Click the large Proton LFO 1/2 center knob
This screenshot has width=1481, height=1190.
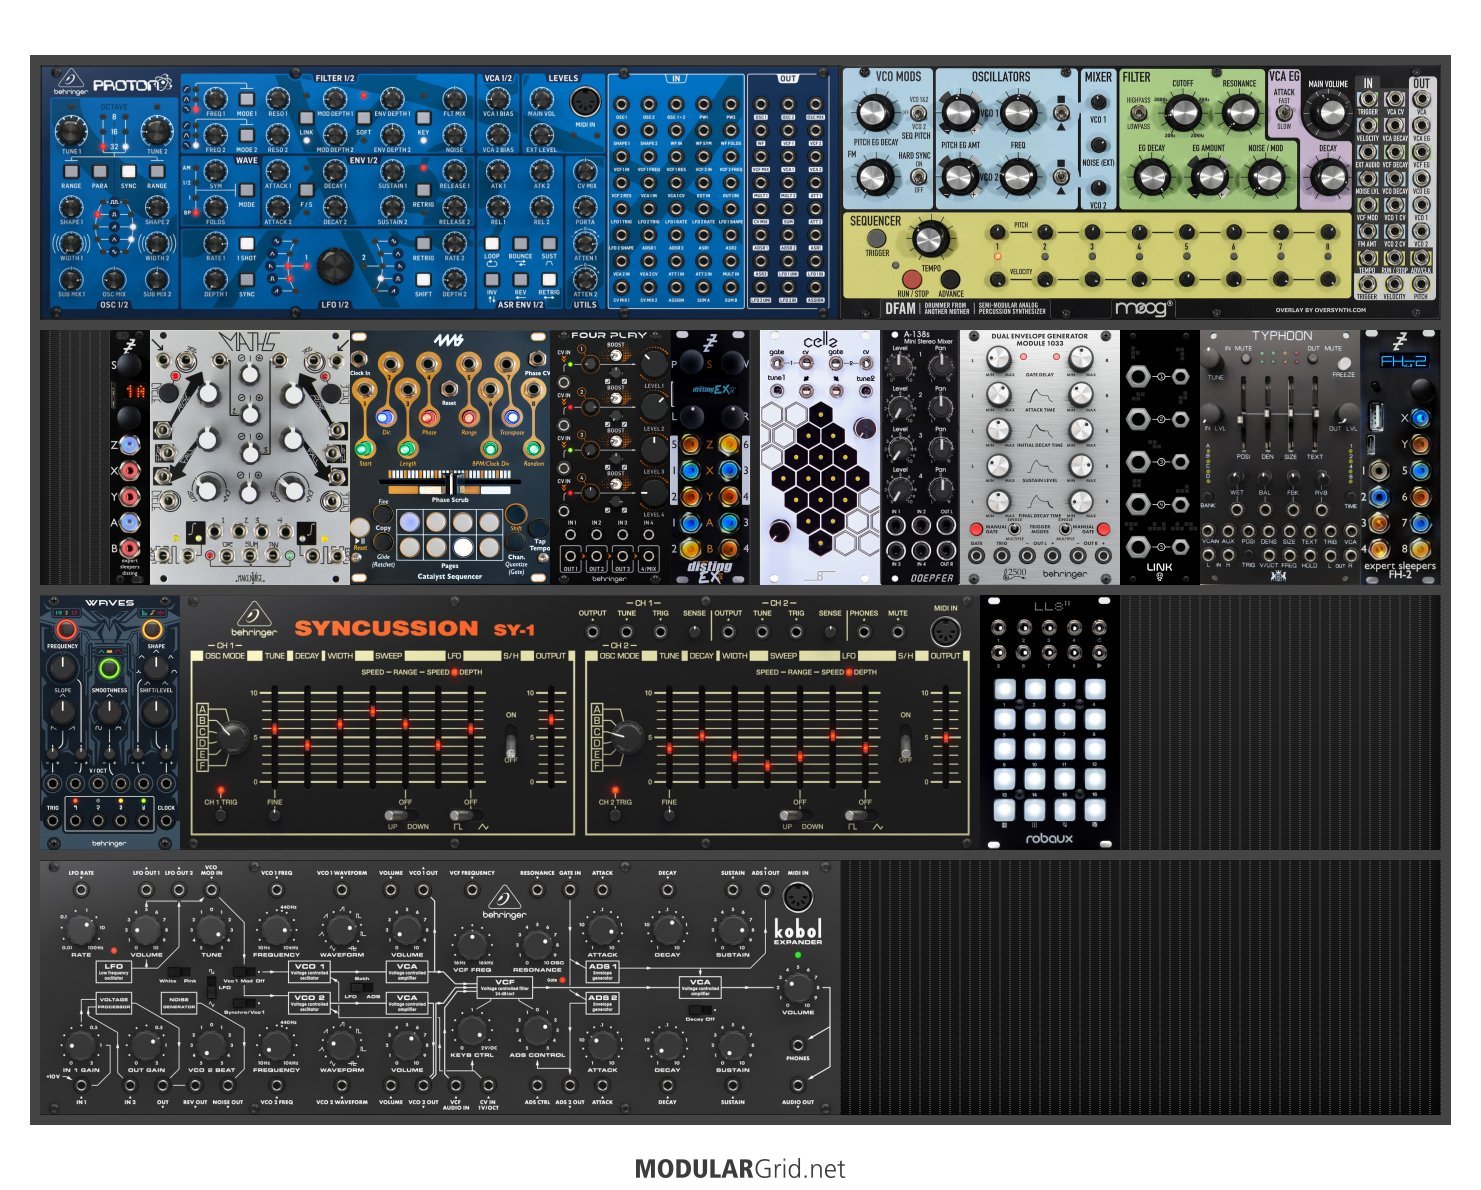point(335,266)
